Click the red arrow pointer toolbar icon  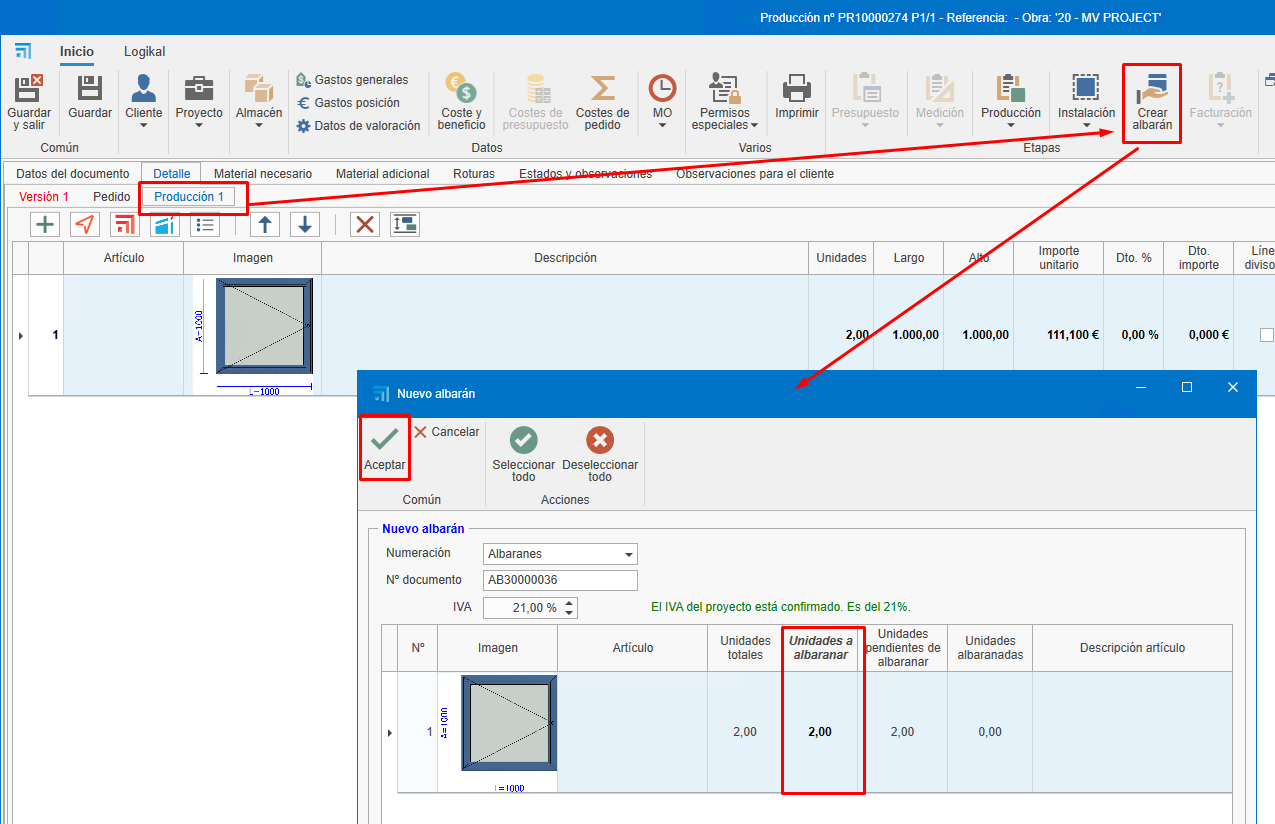click(x=85, y=224)
